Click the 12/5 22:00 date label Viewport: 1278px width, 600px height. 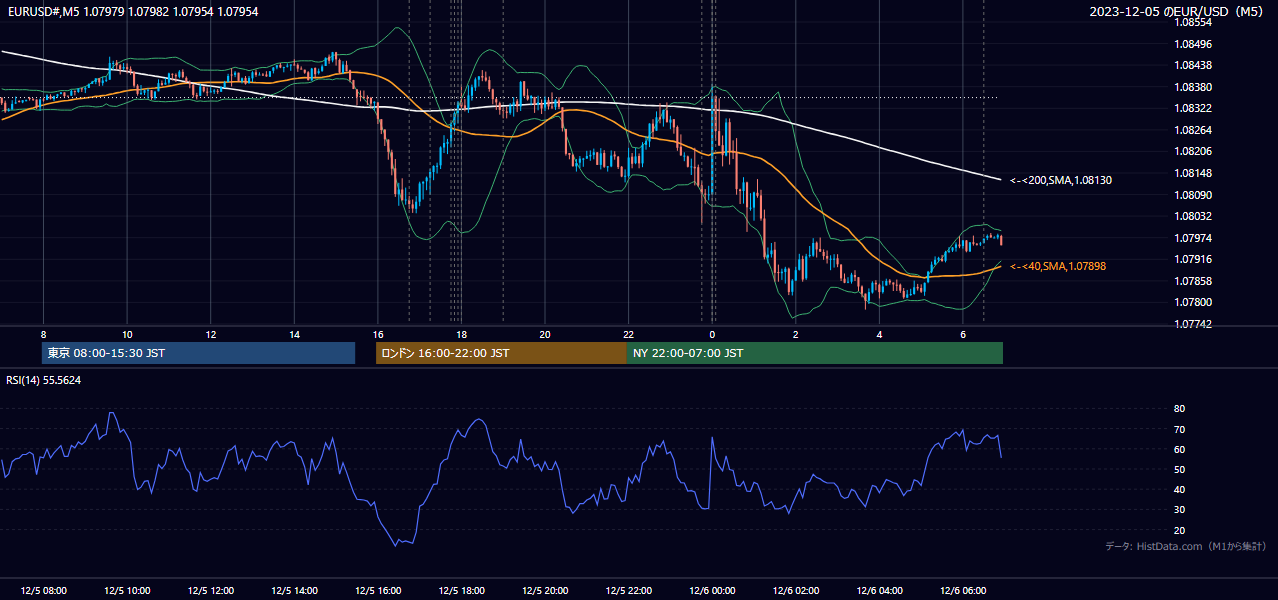628,591
